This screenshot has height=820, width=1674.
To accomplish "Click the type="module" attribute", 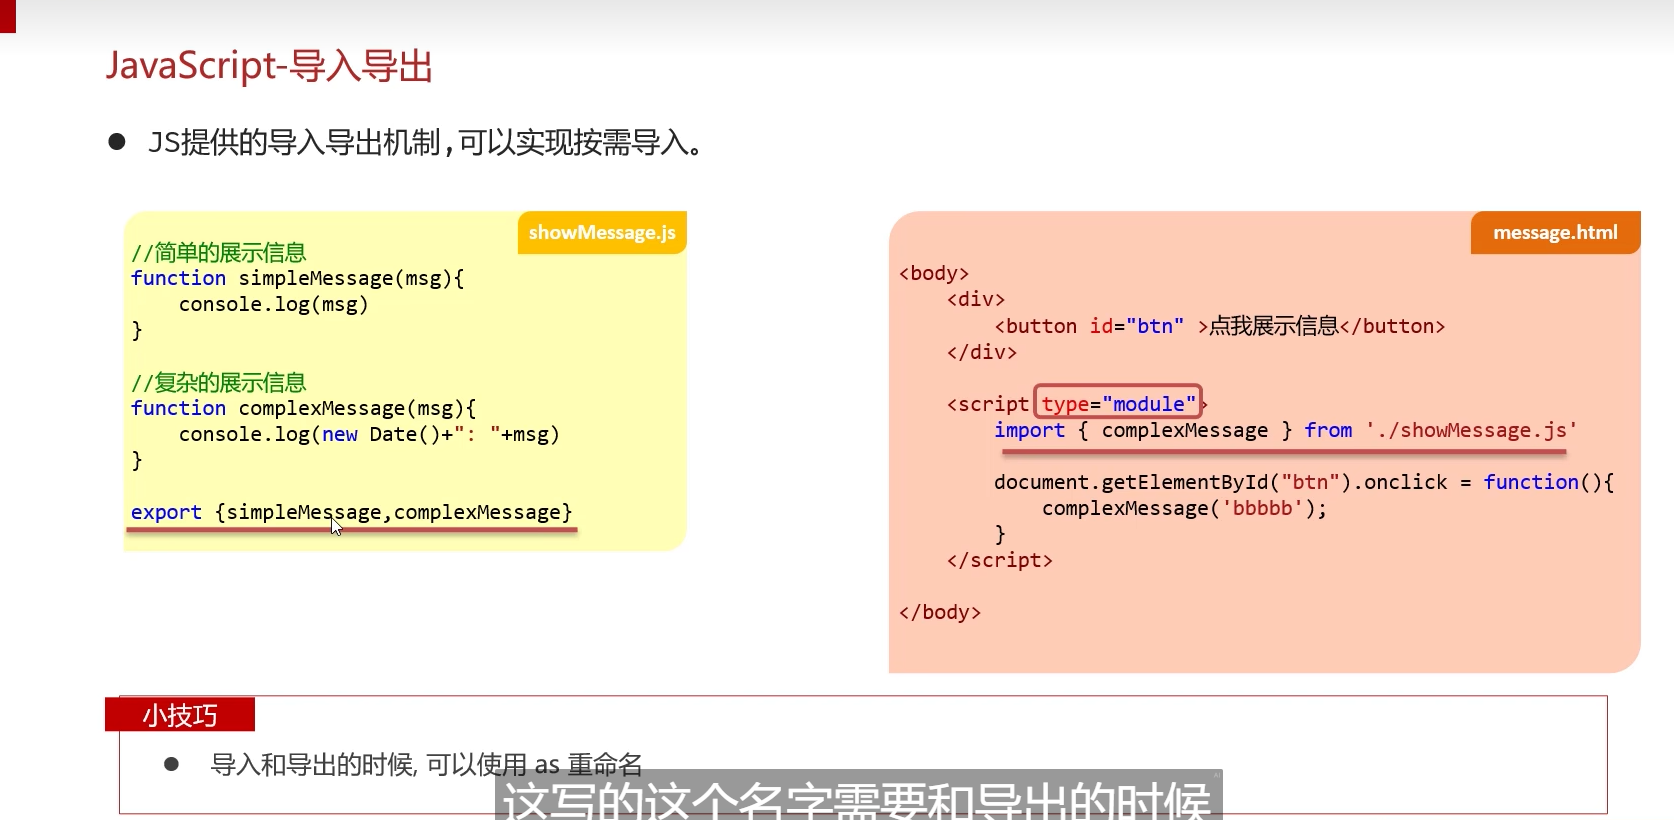I will click(1118, 403).
